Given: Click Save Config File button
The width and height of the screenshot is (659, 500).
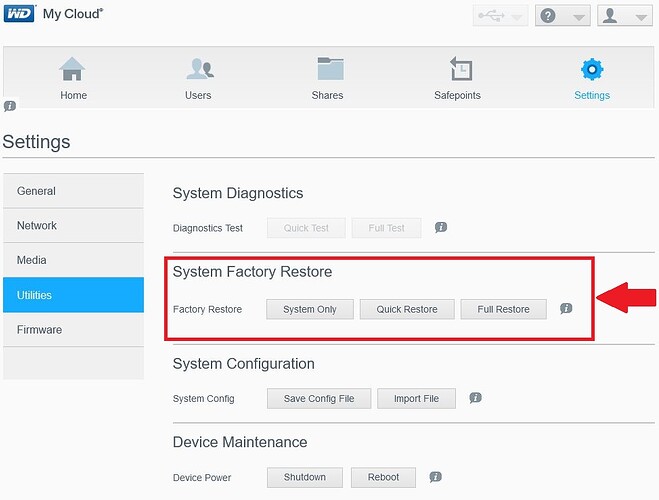Looking at the screenshot, I should 319,398.
